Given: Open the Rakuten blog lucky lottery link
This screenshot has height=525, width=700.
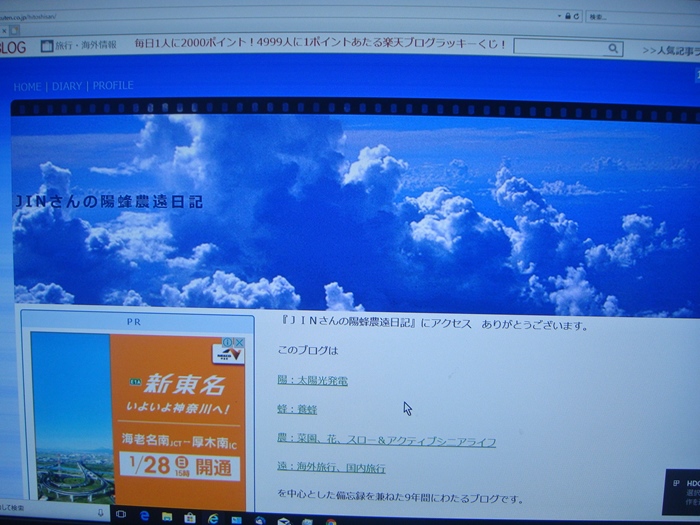Looking at the screenshot, I should pyautogui.click(x=320, y=44).
